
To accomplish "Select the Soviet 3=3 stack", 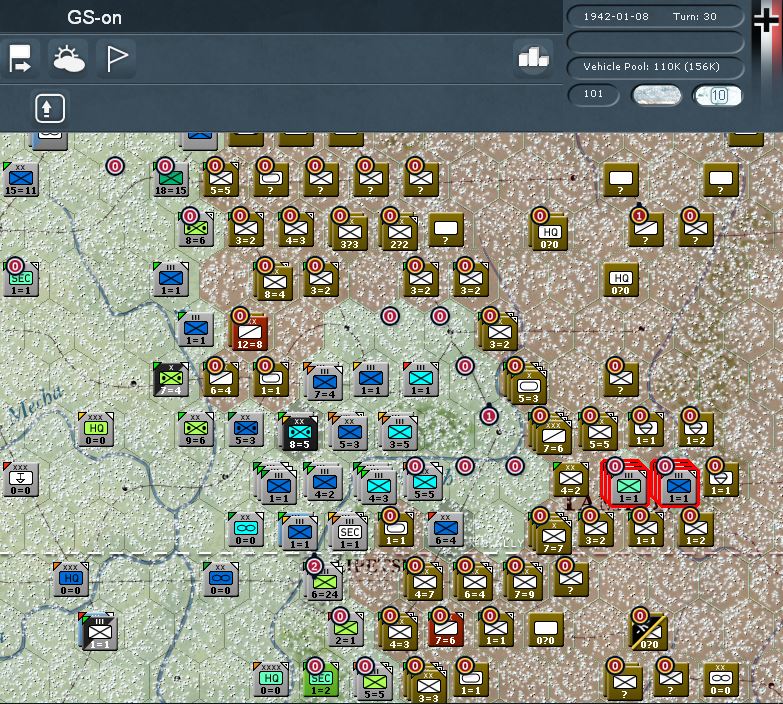I will tap(427, 684).
